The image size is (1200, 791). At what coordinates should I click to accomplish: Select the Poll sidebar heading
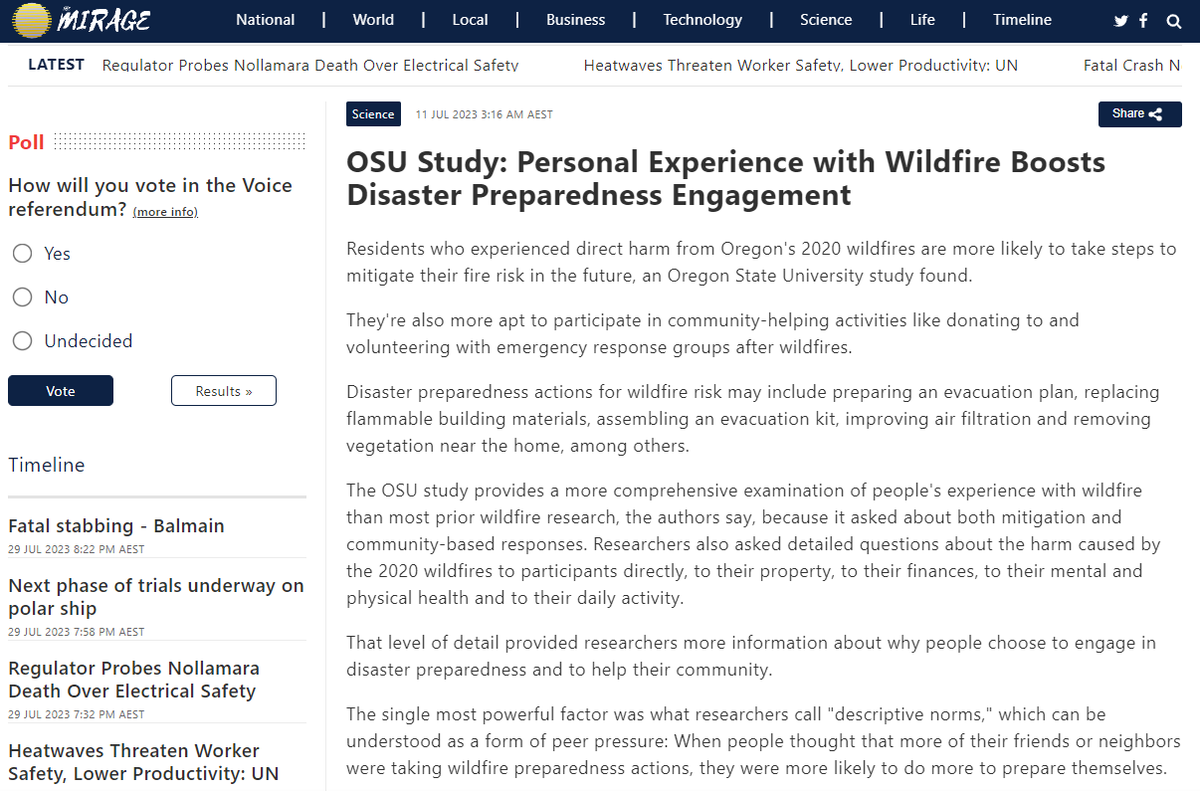[x=26, y=142]
